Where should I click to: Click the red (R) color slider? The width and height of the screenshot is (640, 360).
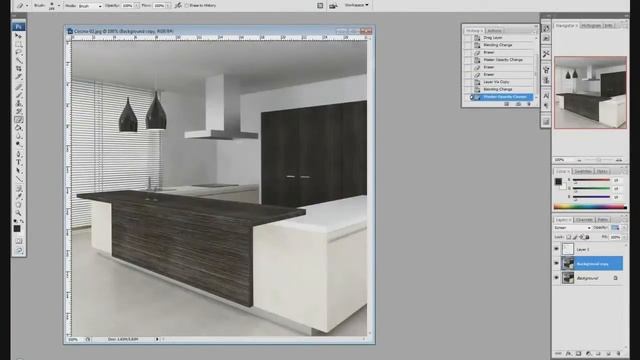tap(591, 180)
